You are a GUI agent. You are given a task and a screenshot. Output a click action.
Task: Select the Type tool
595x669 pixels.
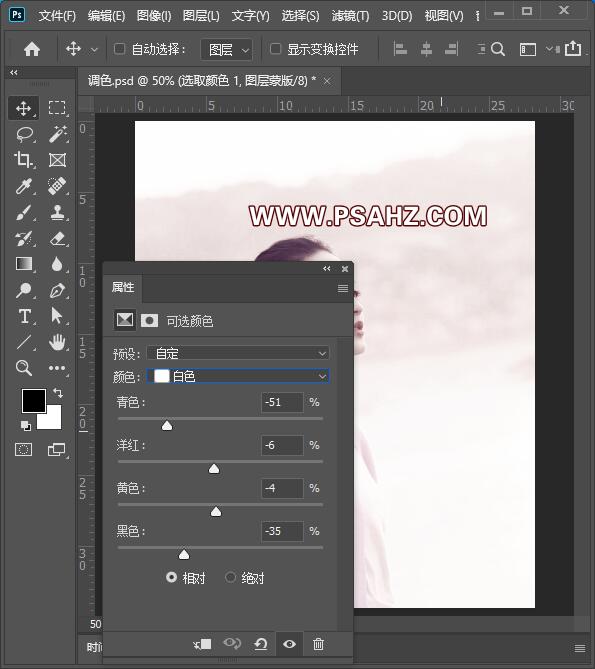[24, 317]
